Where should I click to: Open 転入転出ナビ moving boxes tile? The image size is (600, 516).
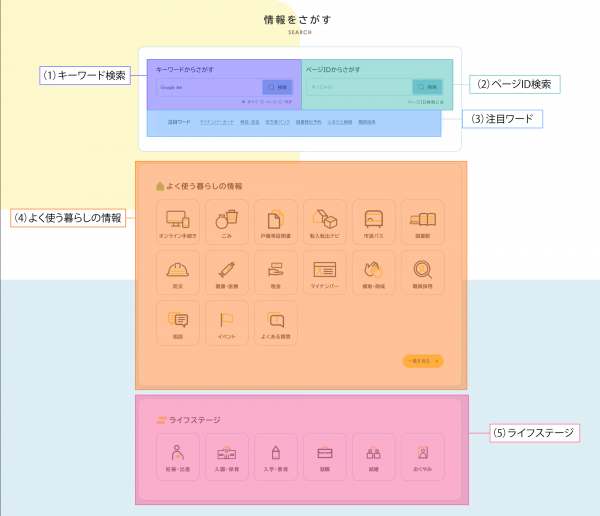325,222
